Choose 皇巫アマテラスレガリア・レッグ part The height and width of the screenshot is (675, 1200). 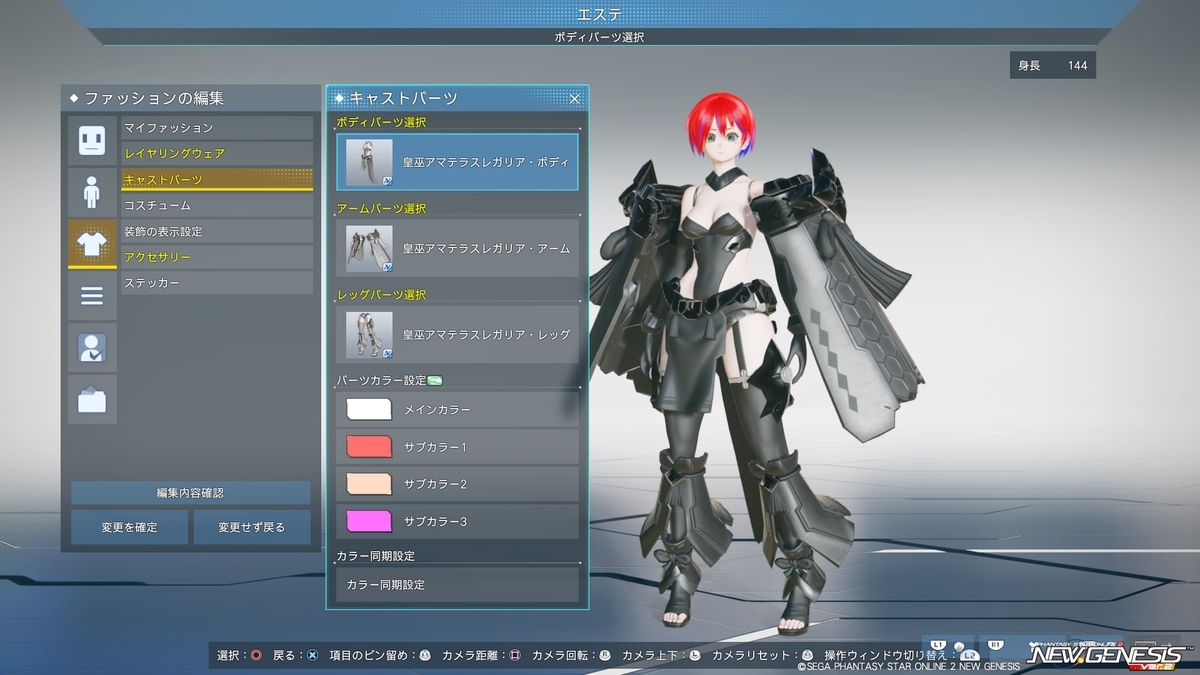pyautogui.click(x=457, y=334)
